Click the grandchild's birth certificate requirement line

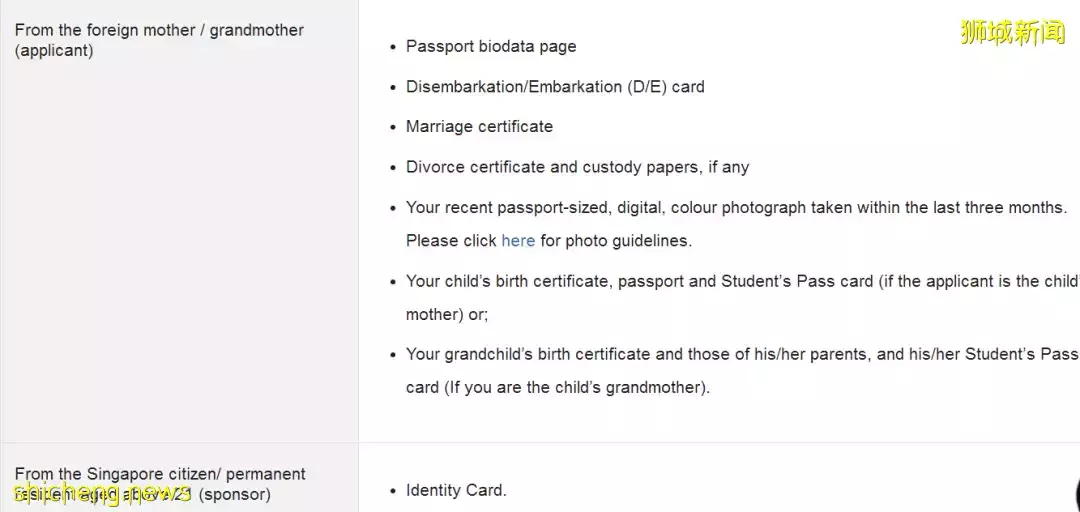point(740,354)
